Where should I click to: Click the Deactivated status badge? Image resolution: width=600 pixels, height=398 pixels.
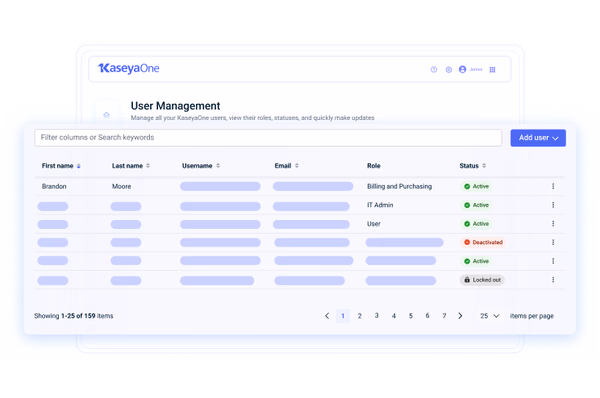[x=483, y=242]
